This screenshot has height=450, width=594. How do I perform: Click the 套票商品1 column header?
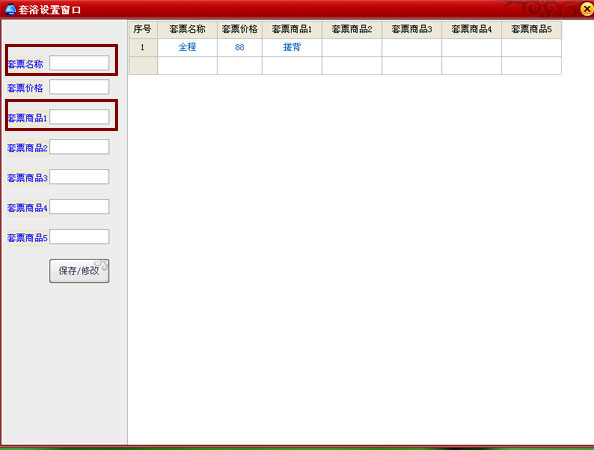click(292, 30)
